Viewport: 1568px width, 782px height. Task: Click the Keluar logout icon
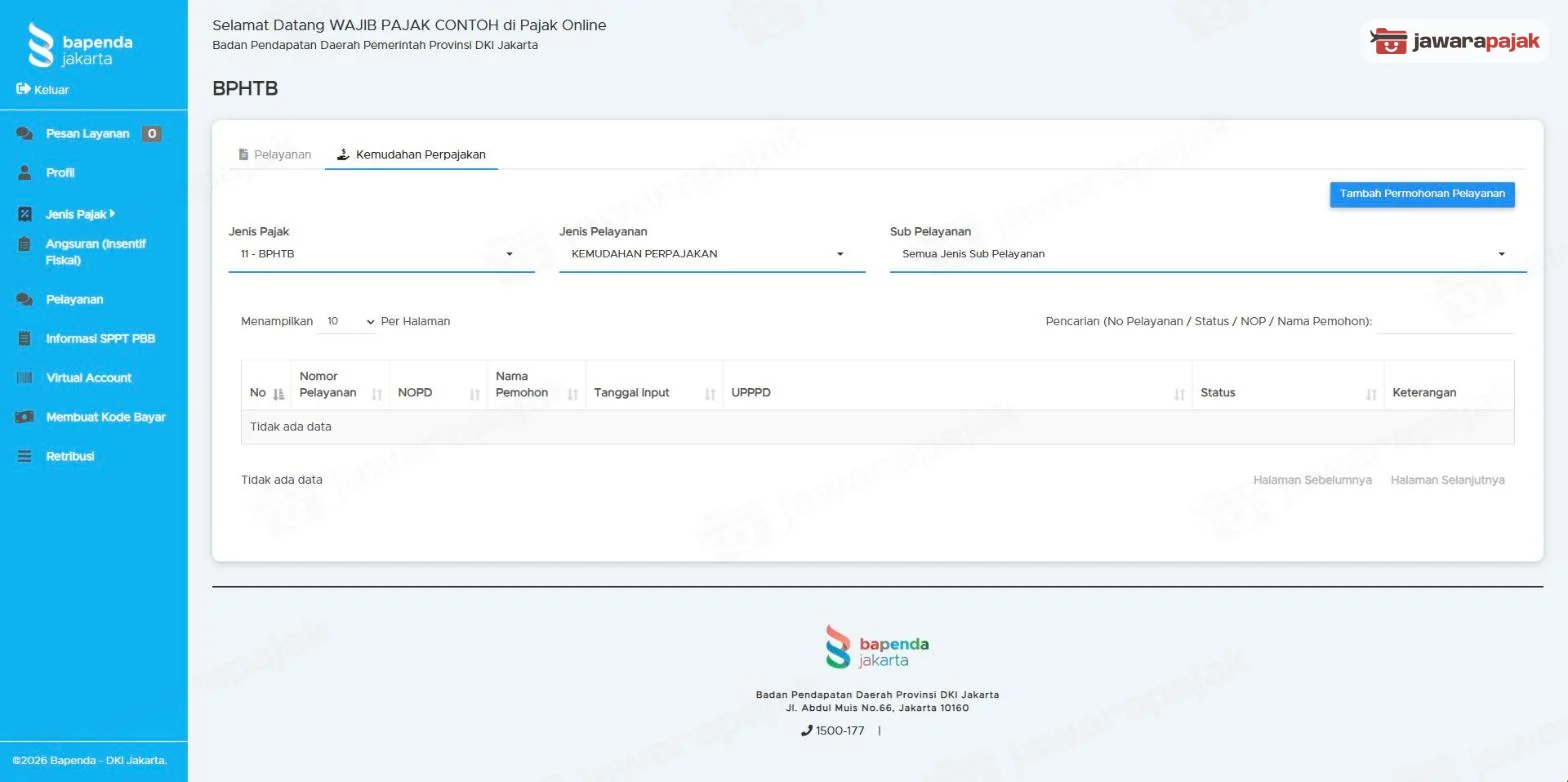23,89
